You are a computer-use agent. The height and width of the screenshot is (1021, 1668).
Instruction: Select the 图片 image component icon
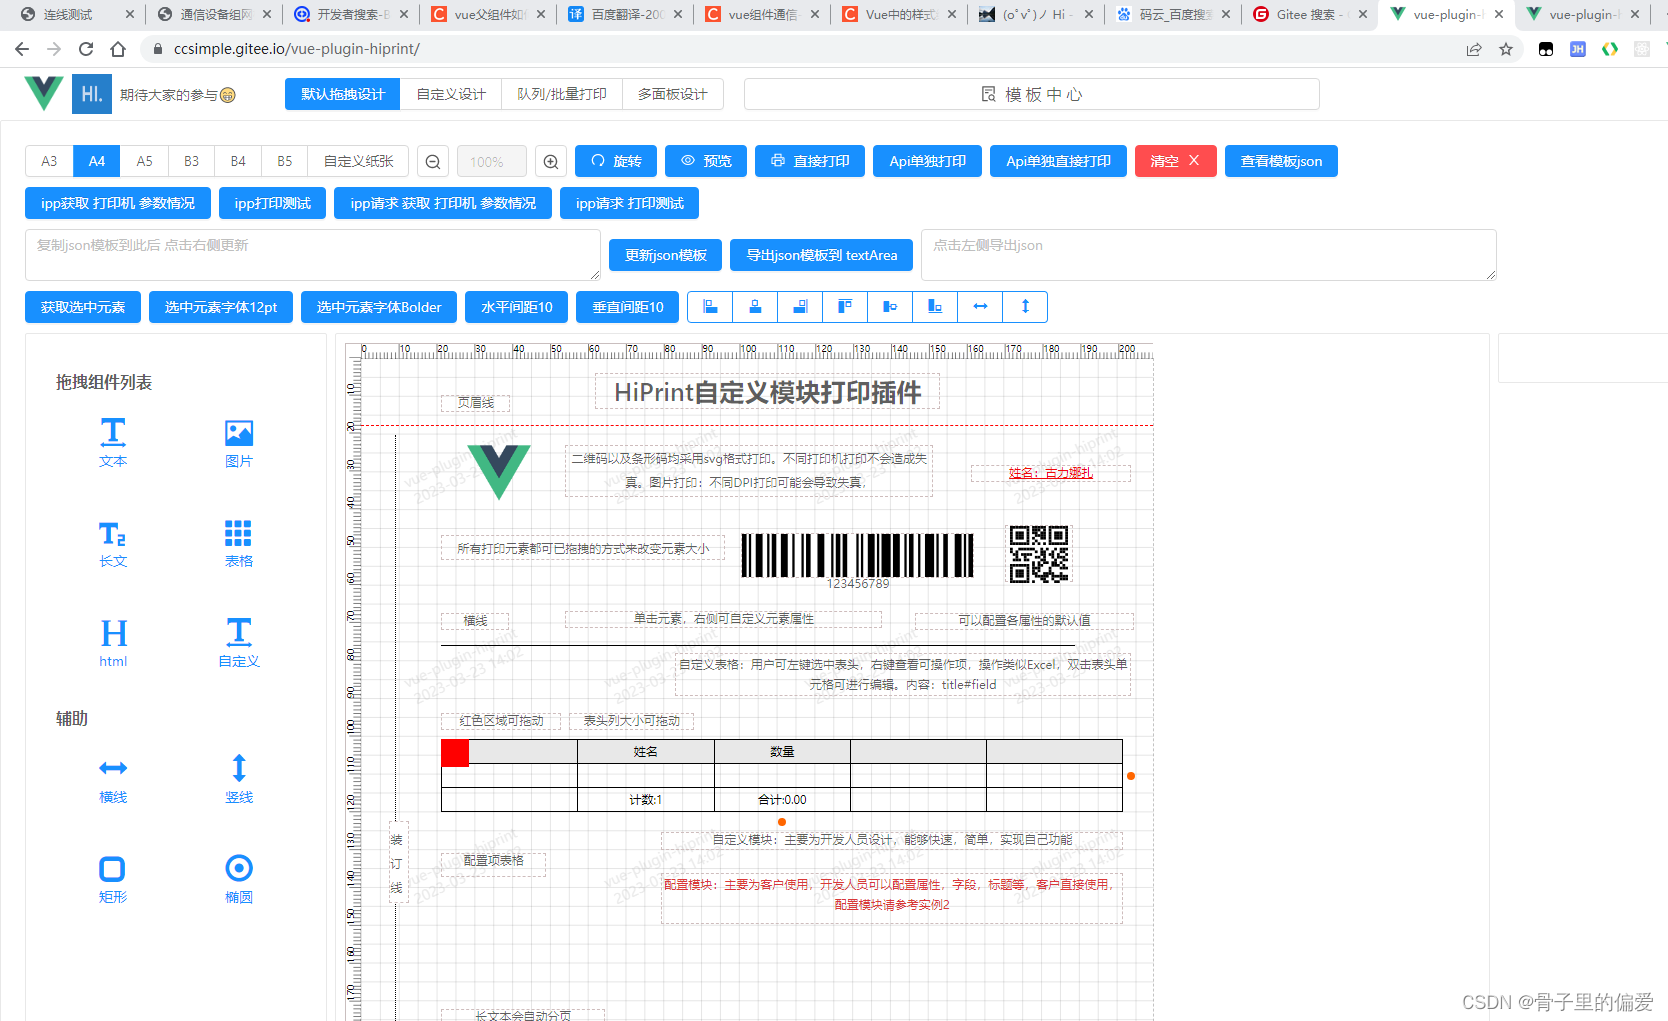click(239, 442)
